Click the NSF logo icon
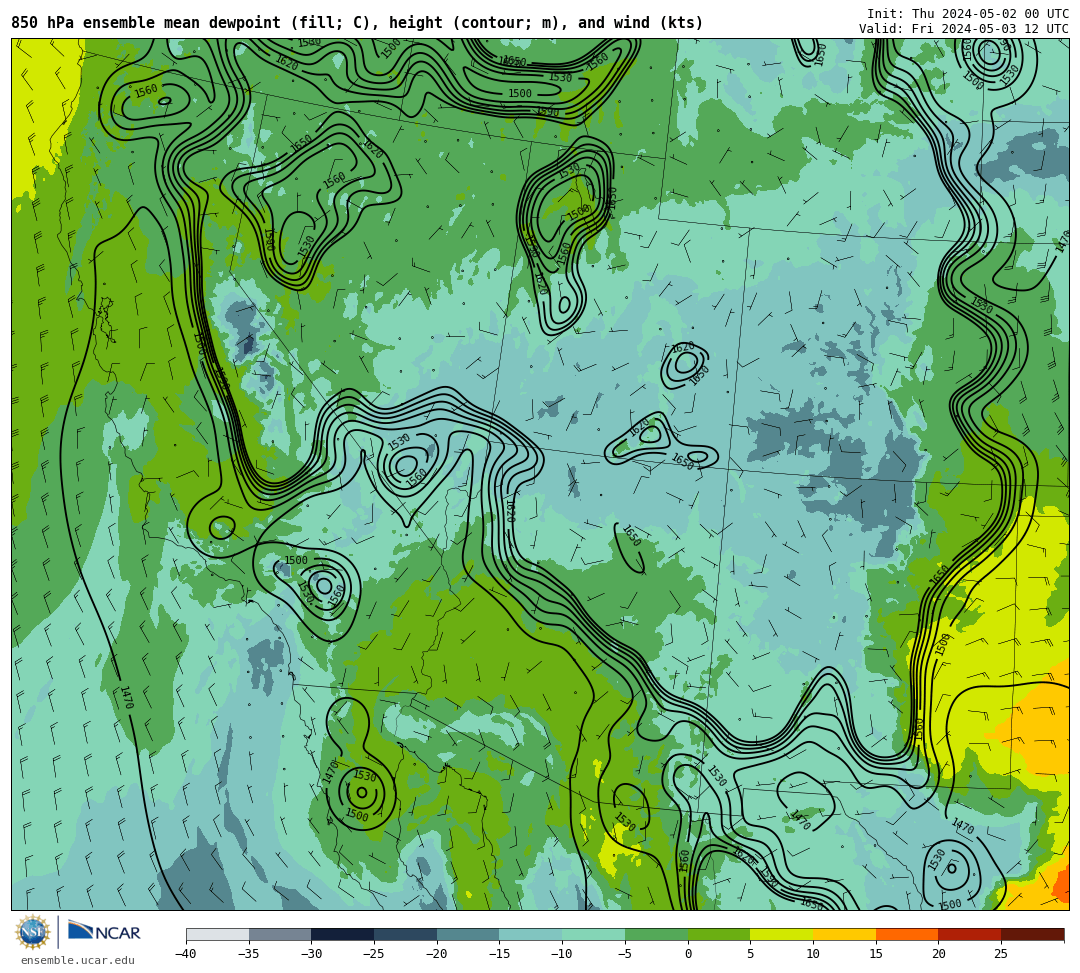 click(32, 933)
